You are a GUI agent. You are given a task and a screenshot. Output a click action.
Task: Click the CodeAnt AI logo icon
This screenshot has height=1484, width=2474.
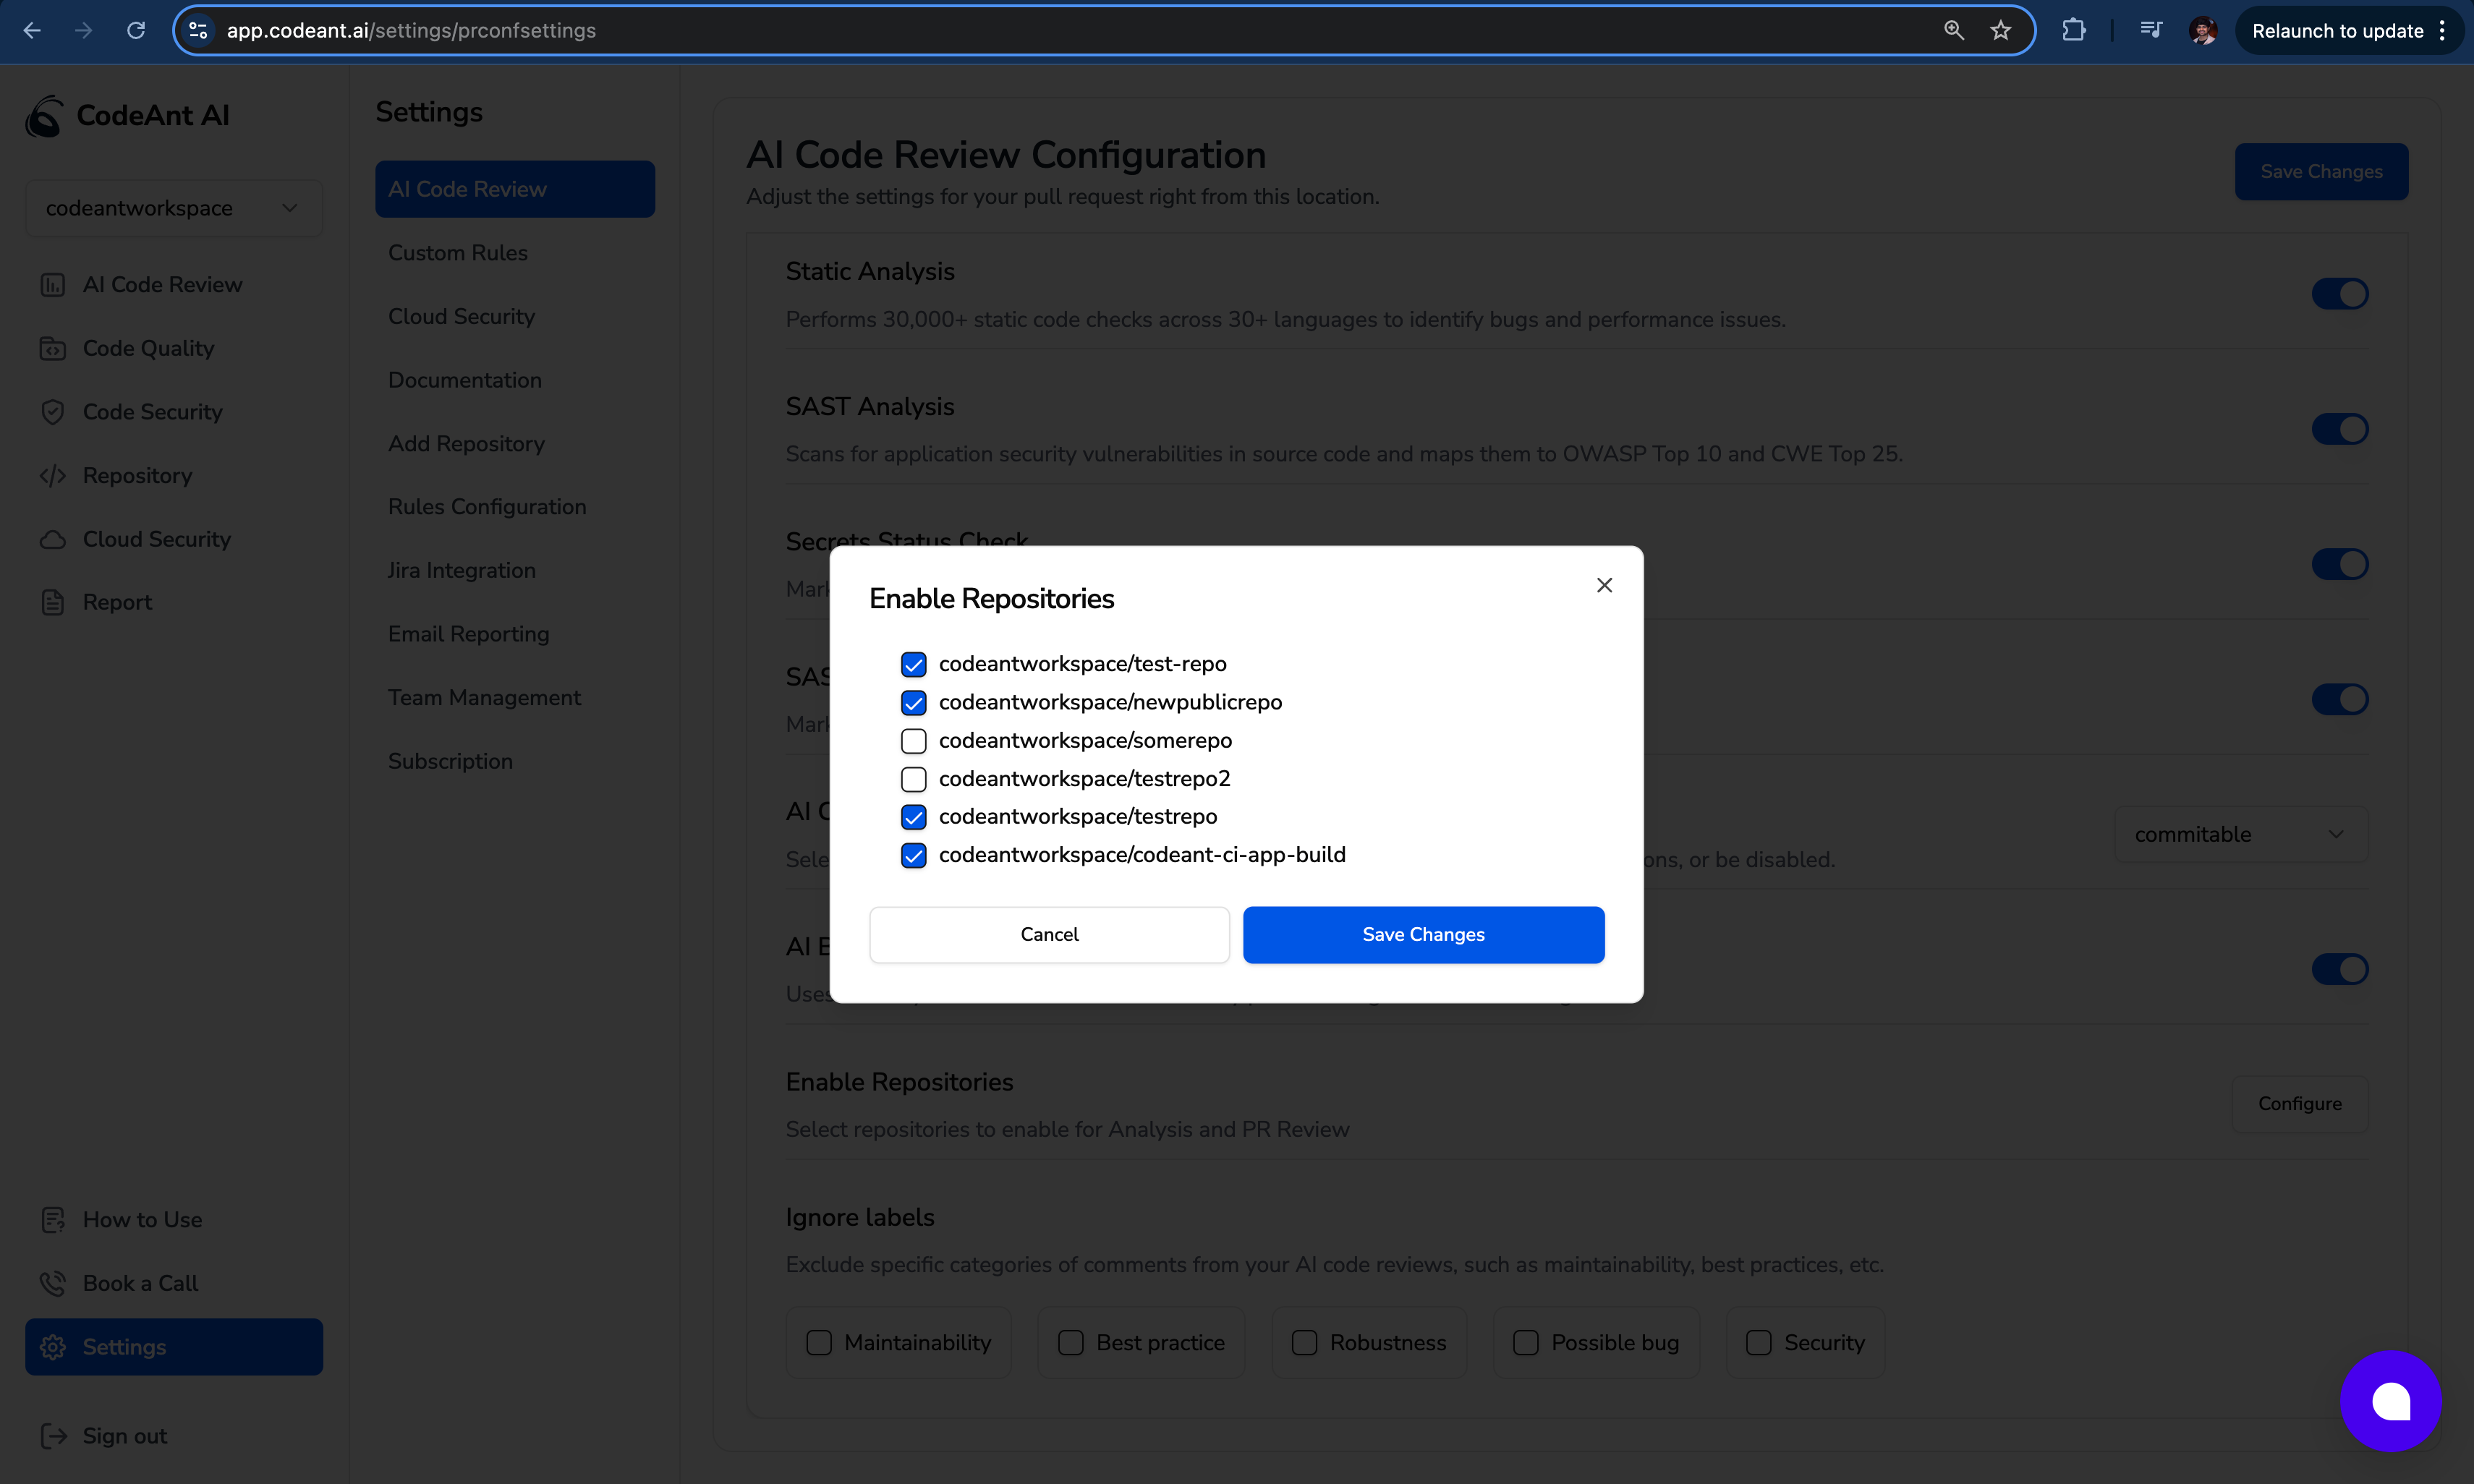(x=44, y=116)
